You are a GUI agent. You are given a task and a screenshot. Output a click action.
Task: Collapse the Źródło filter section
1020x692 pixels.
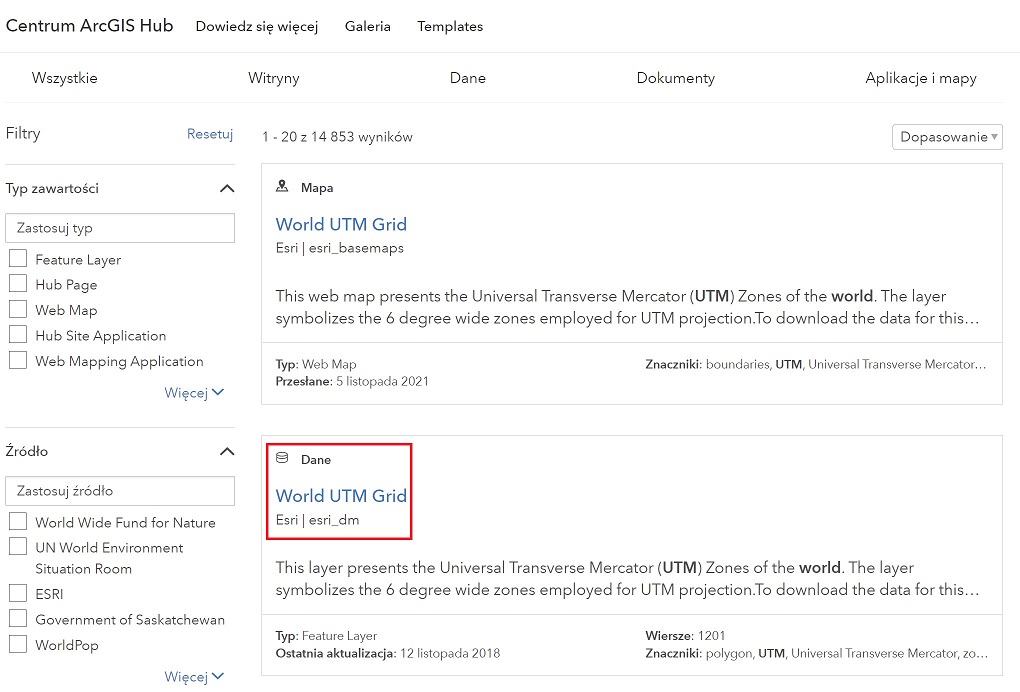coord(227,452)
